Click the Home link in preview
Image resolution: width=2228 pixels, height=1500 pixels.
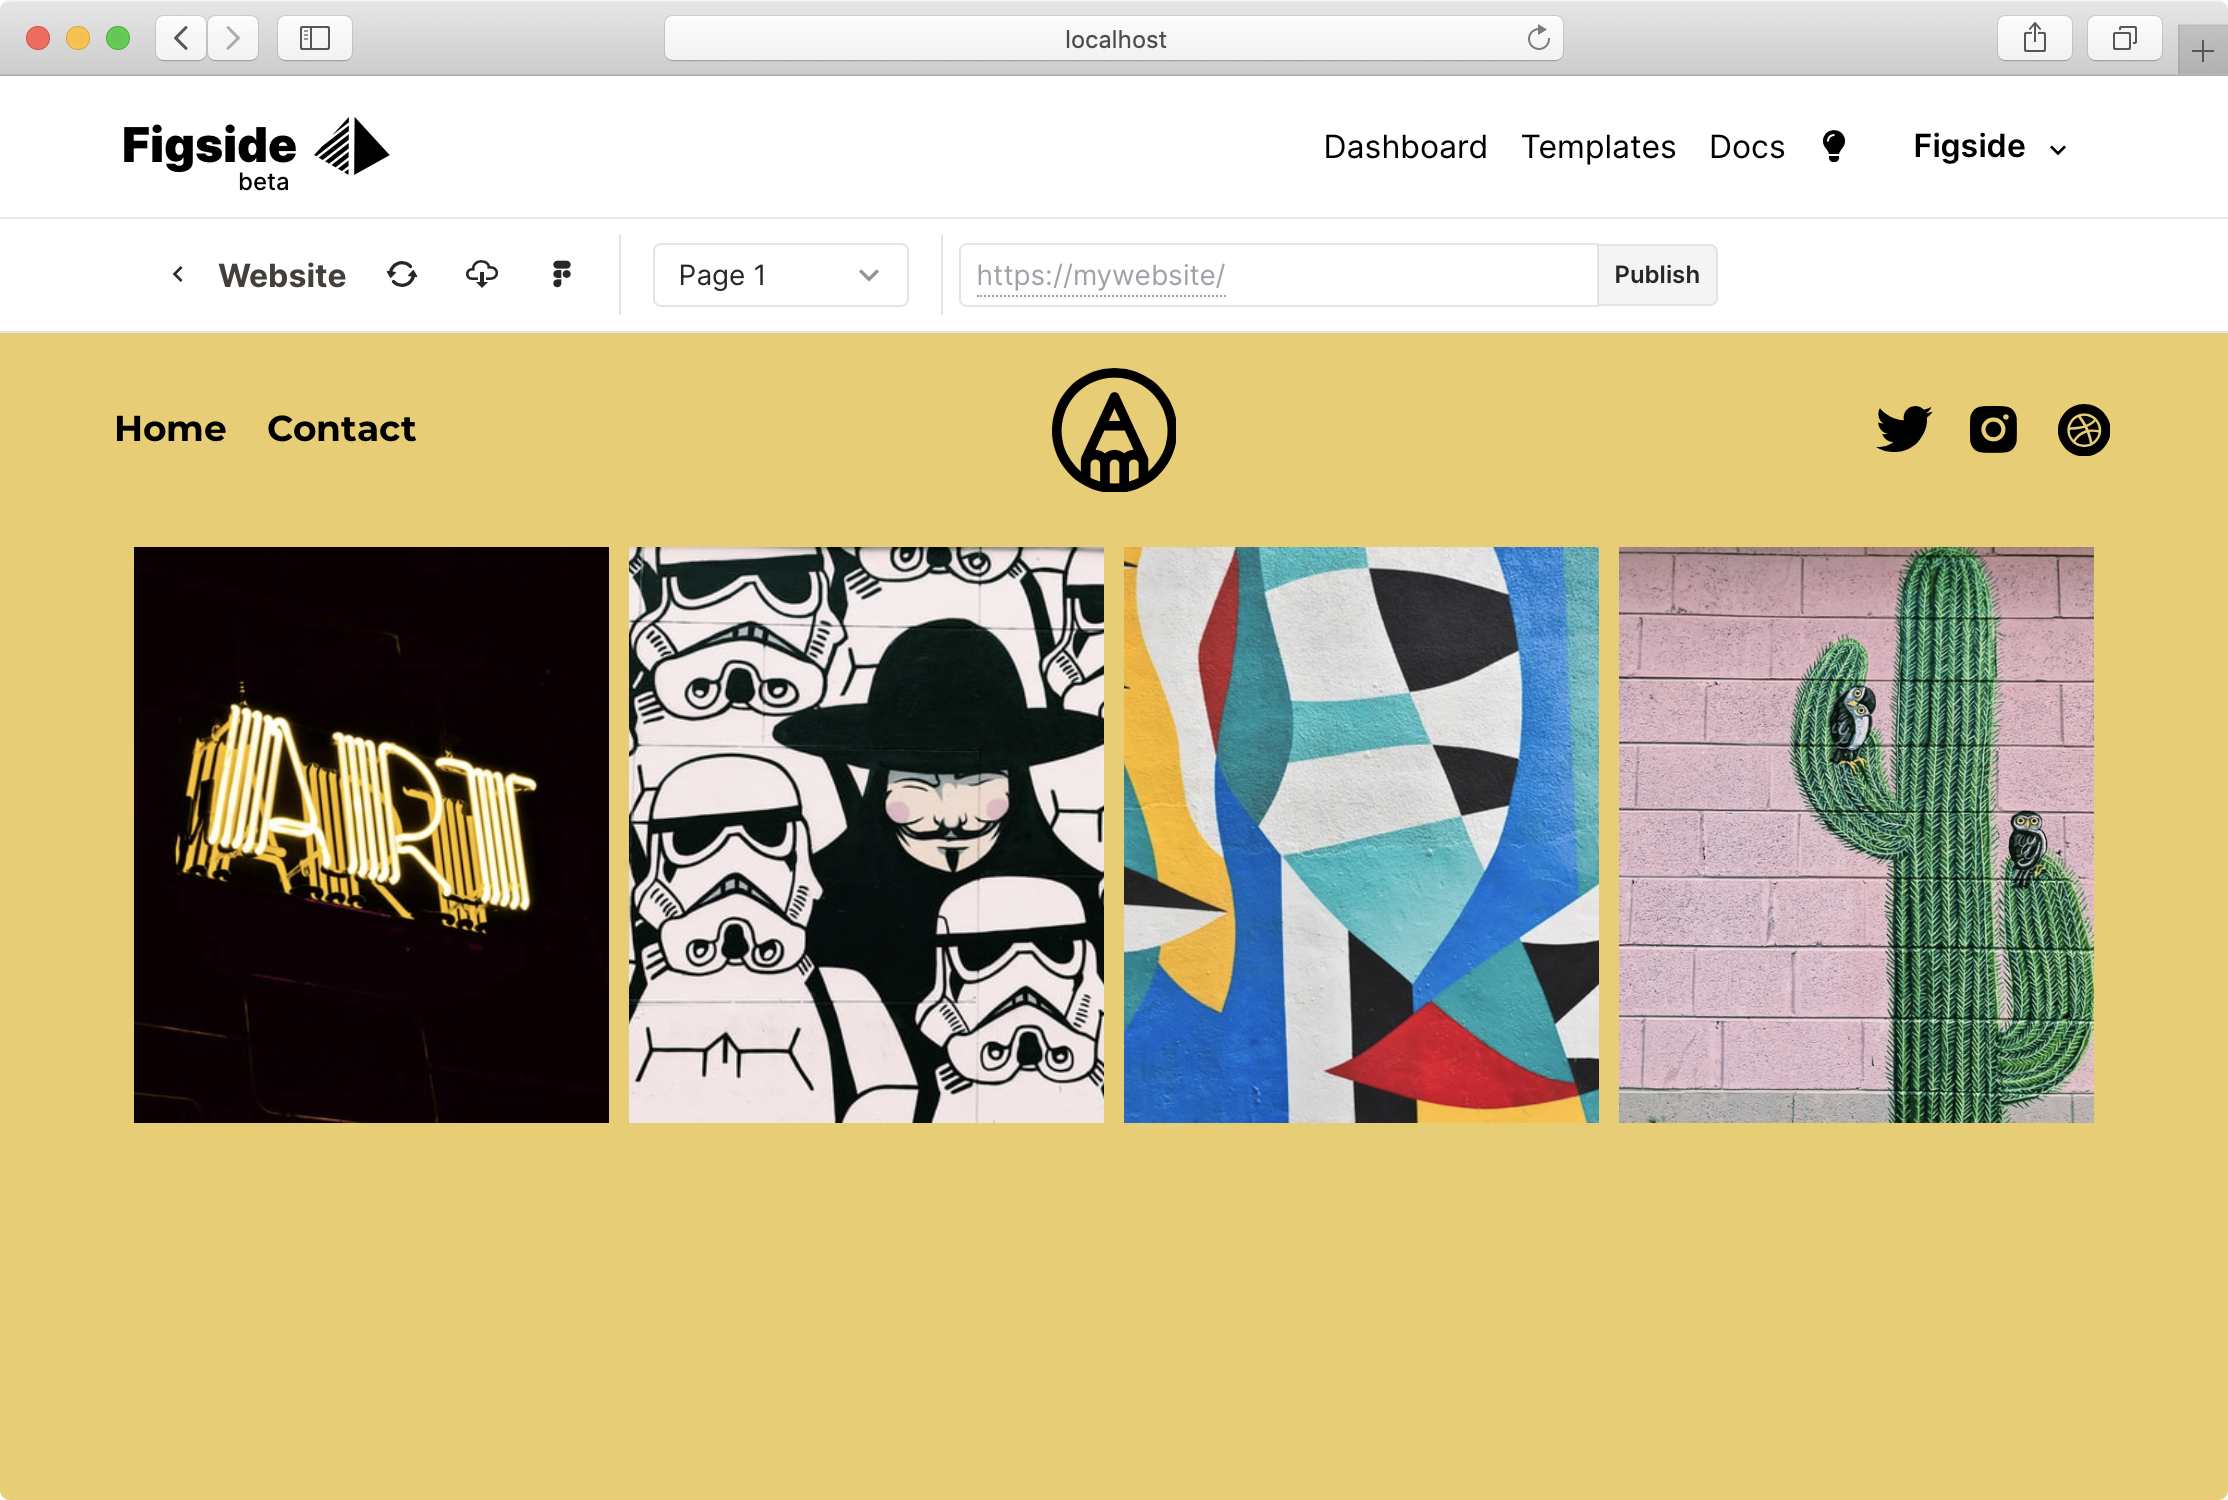click(171, 429)
